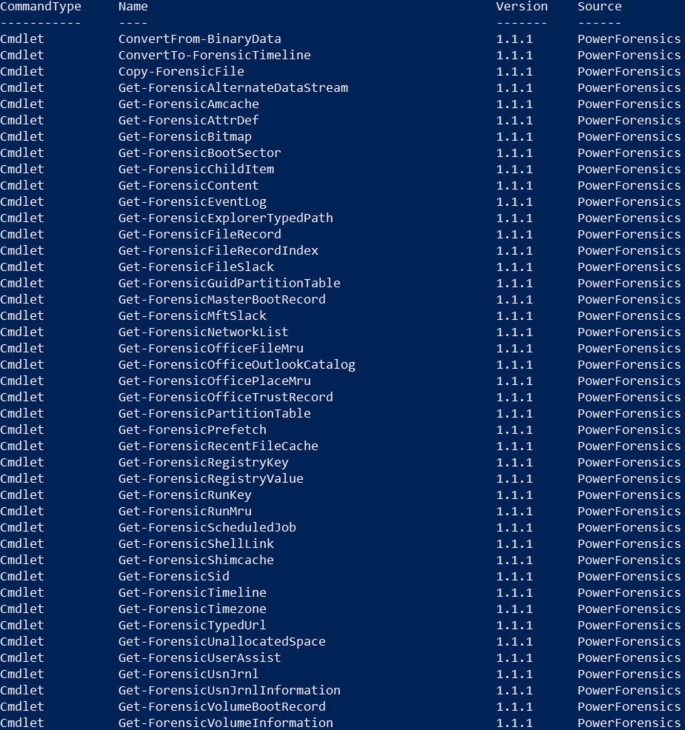Click the Source column header
The width and height of the screenshot is (685, 730).
point(599,7)
